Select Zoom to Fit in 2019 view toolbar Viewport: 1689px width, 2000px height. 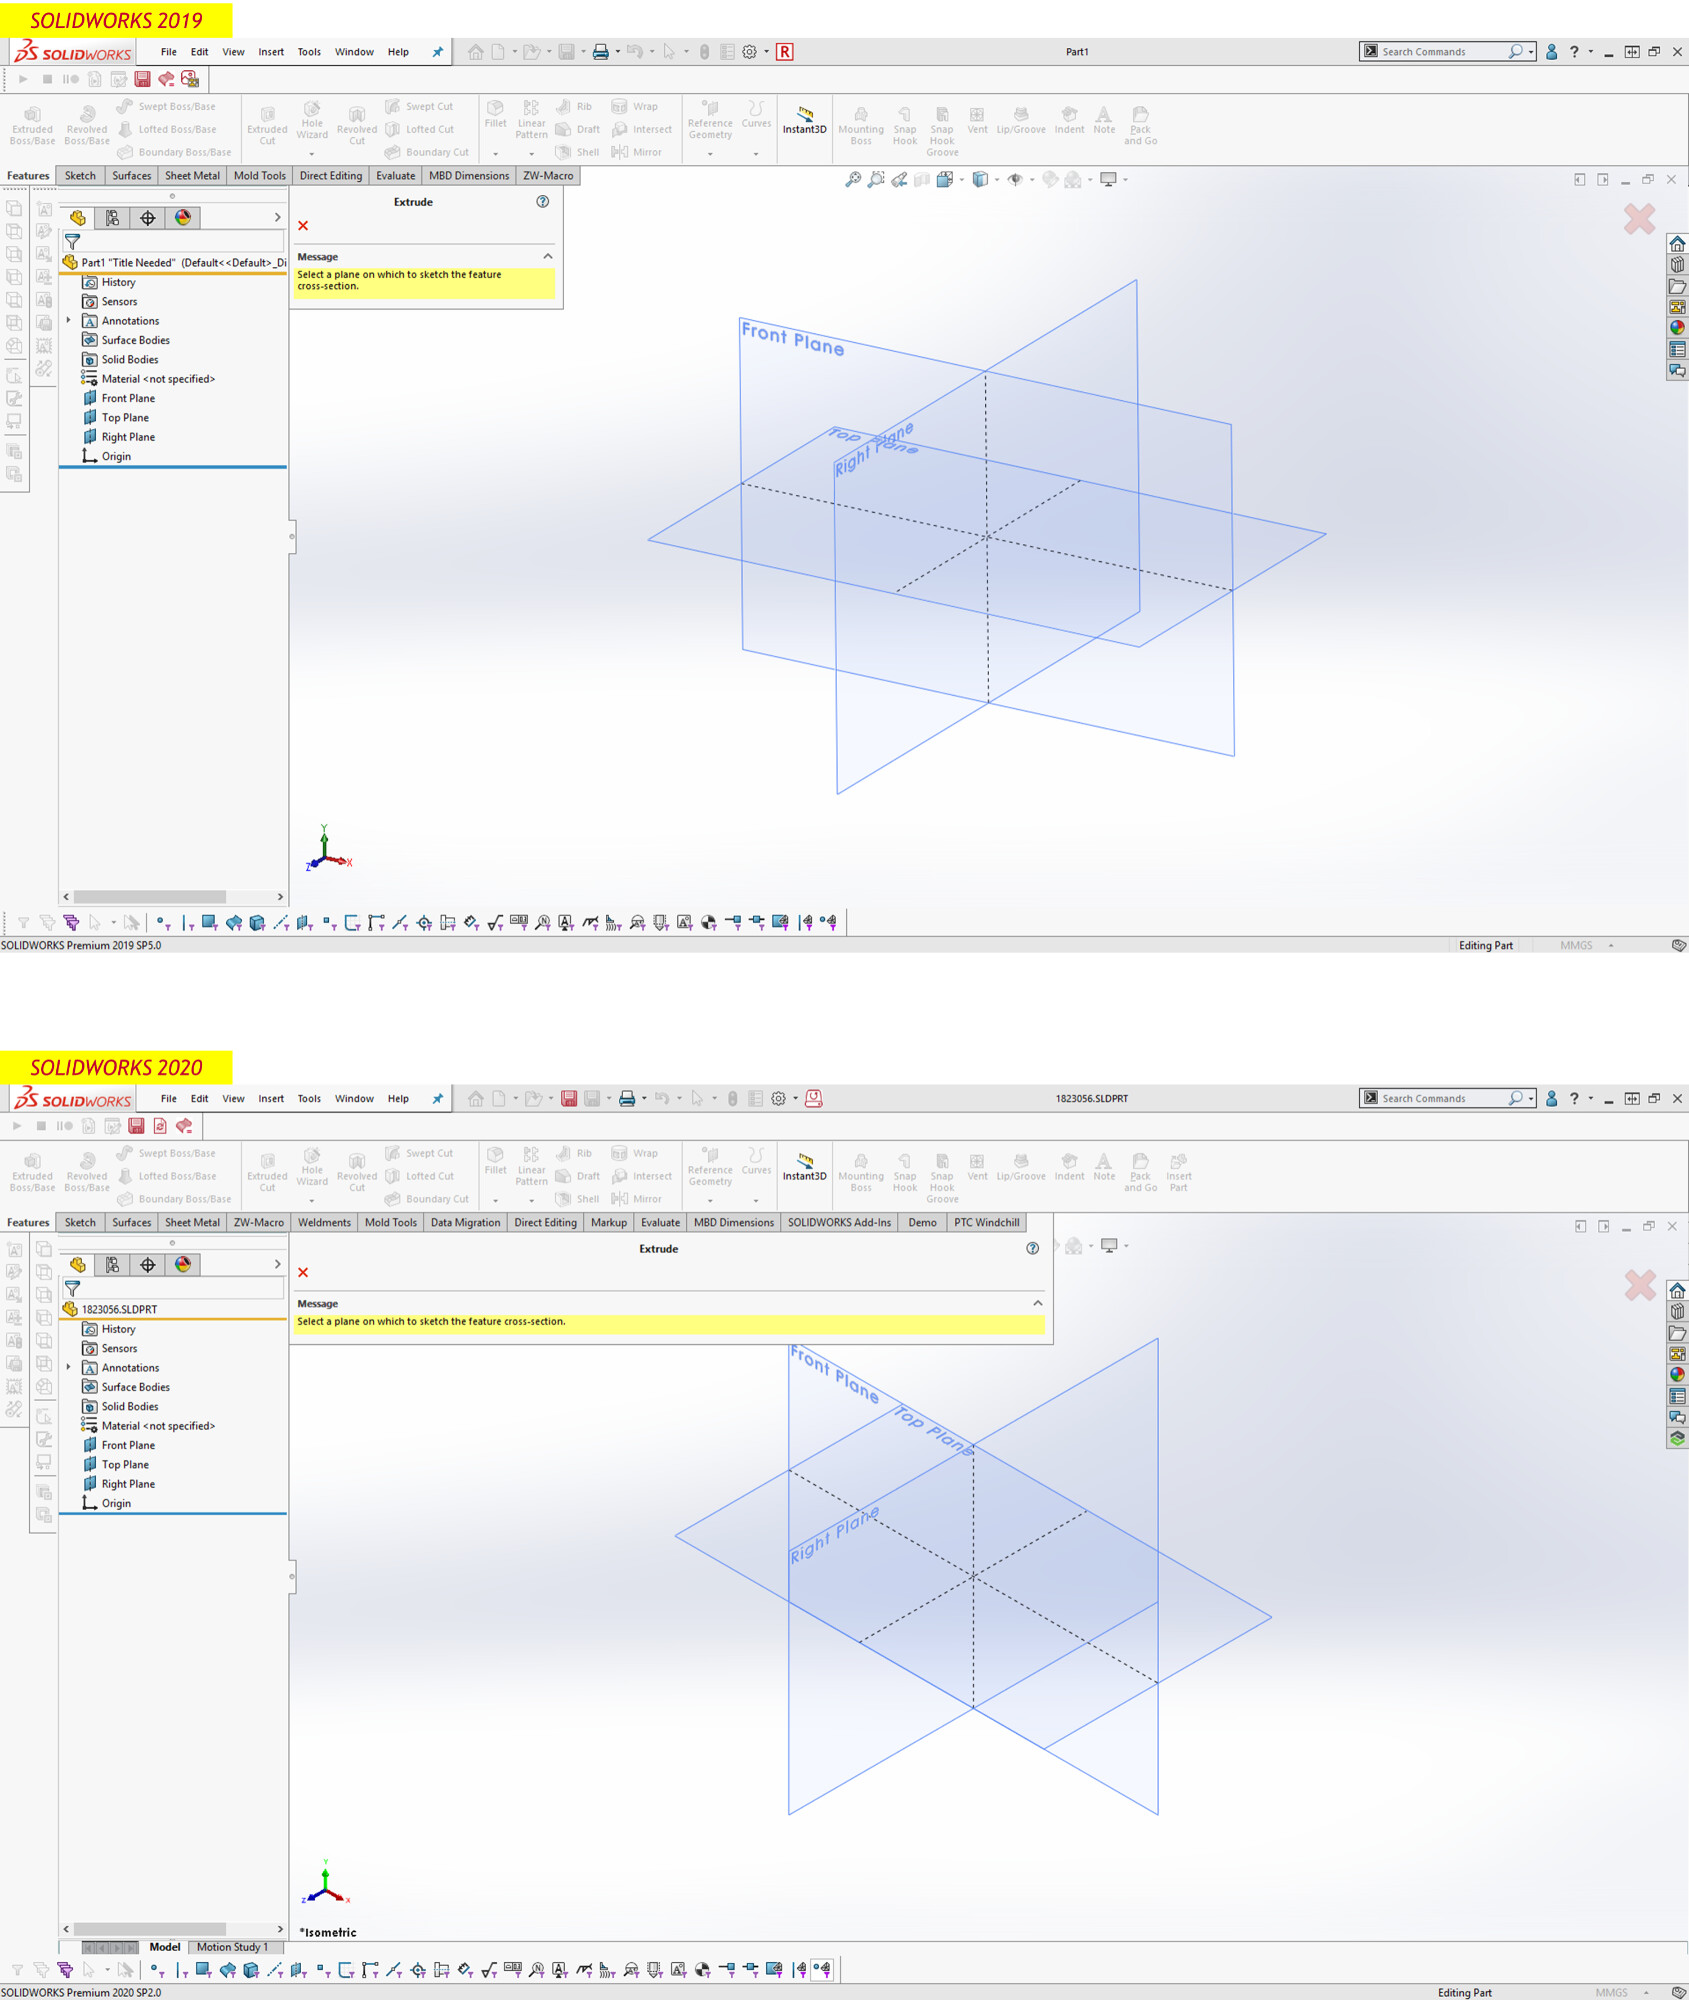852,179
